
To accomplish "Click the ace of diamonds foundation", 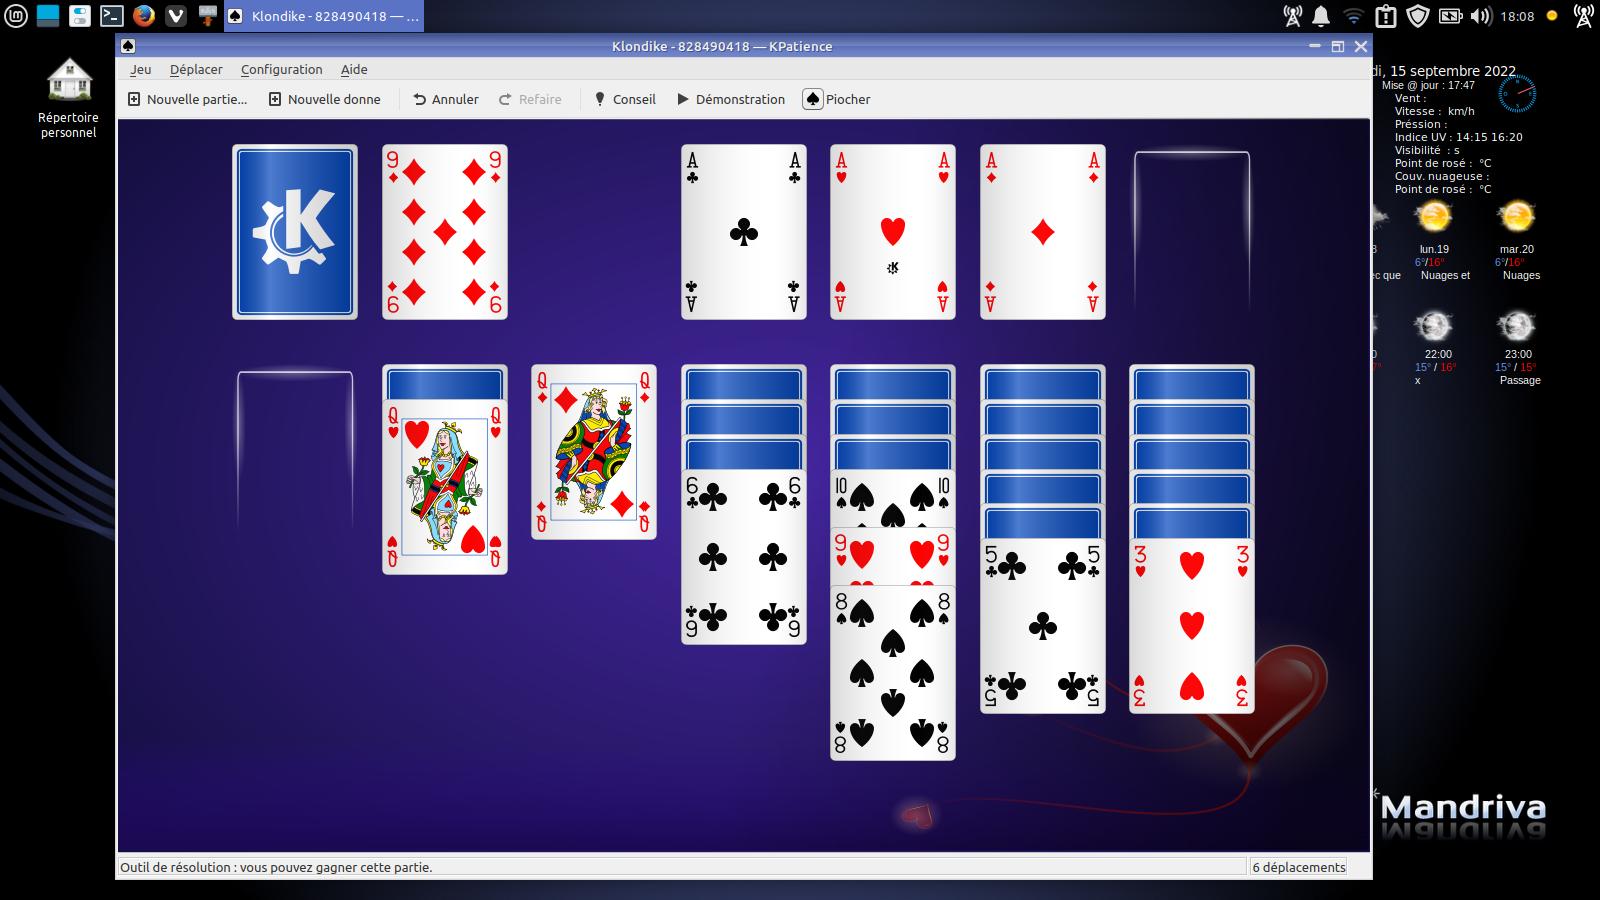I will 1043,232.
